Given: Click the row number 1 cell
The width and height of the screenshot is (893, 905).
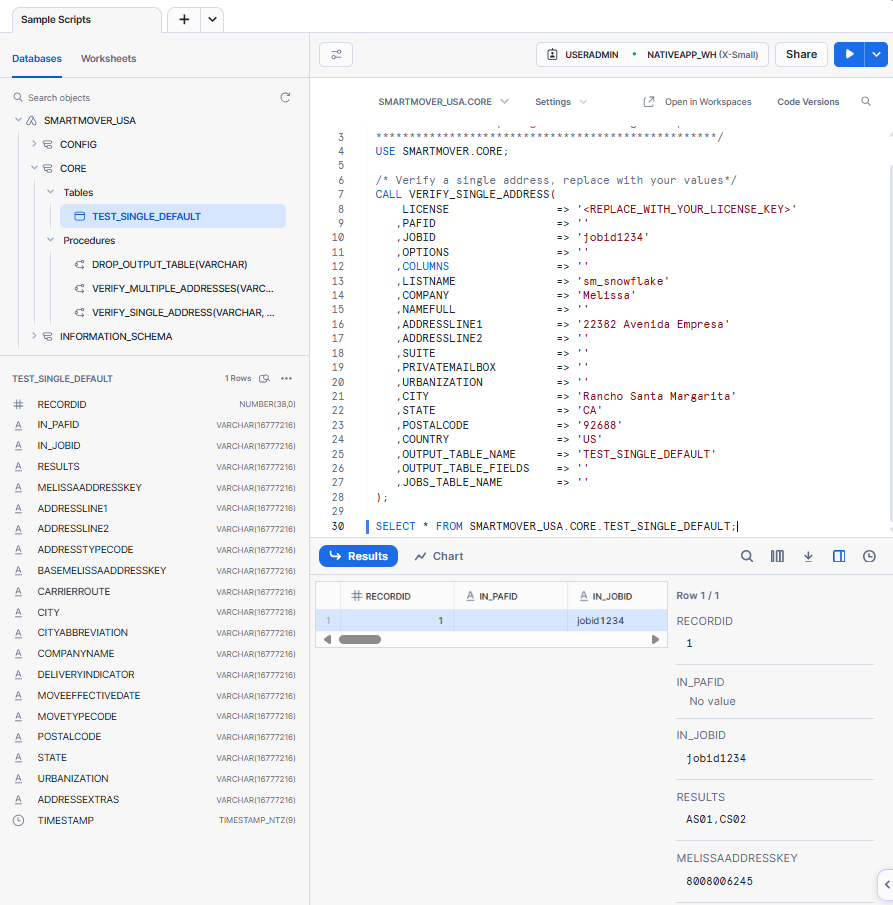Looking at the screenshot, I should (328, 620).
